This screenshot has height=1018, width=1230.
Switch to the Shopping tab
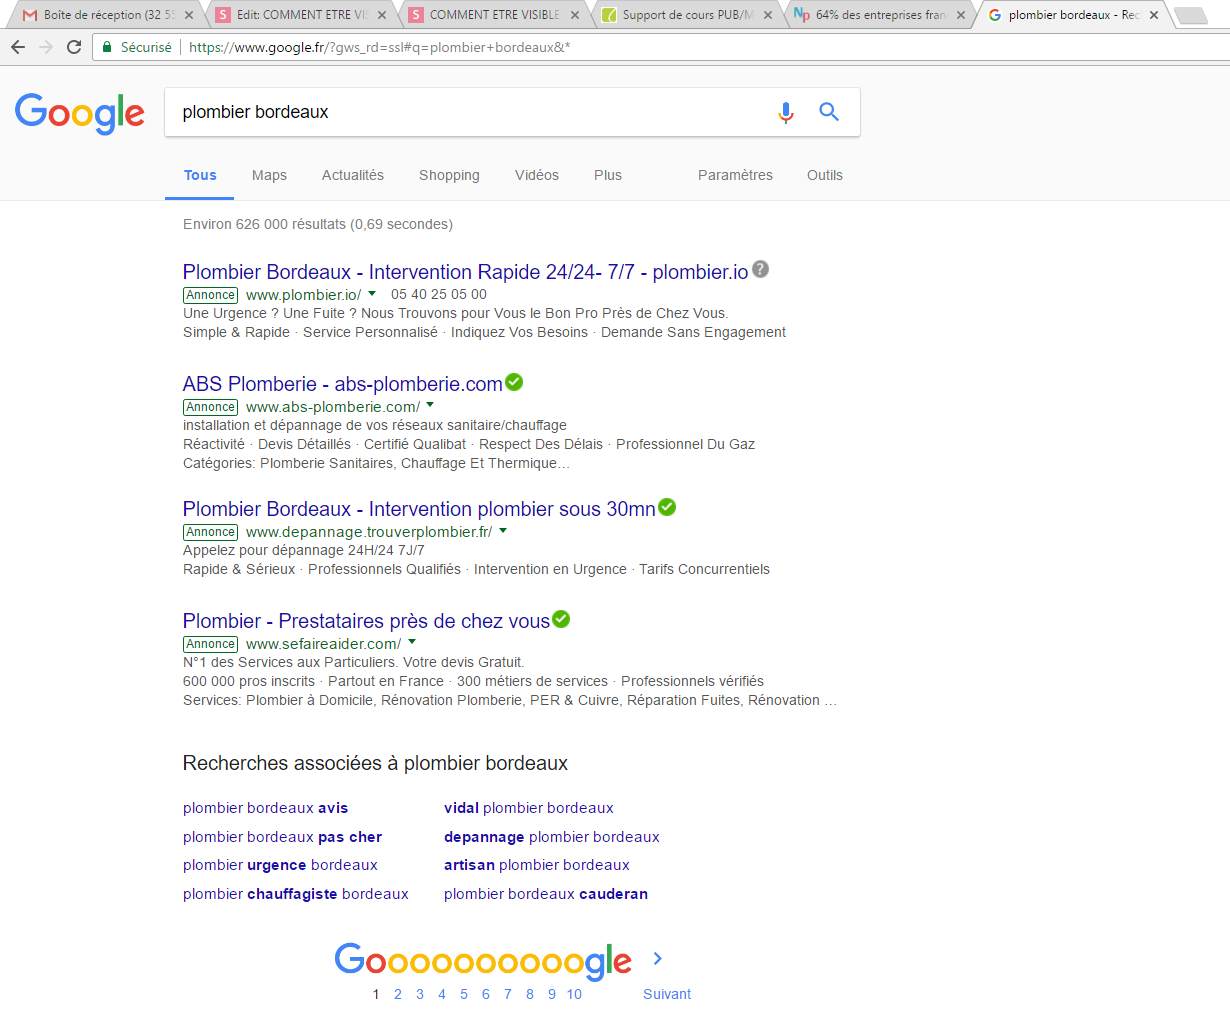pos(449,175)
